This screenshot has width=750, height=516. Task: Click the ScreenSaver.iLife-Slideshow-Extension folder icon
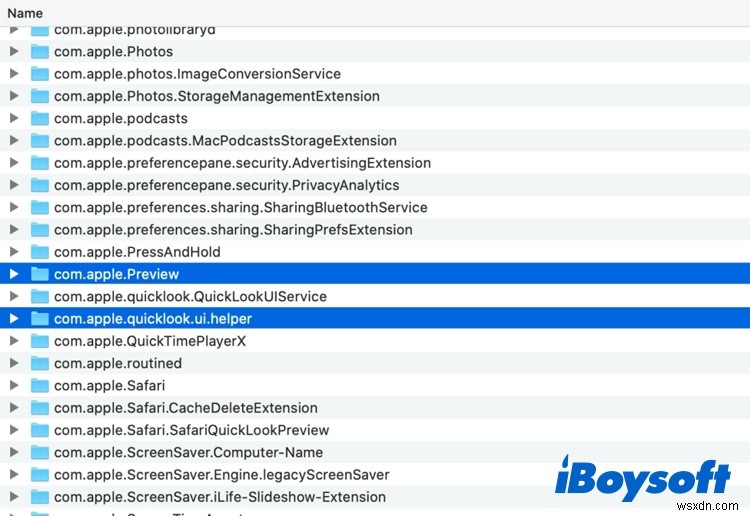[x=40, y=496]
